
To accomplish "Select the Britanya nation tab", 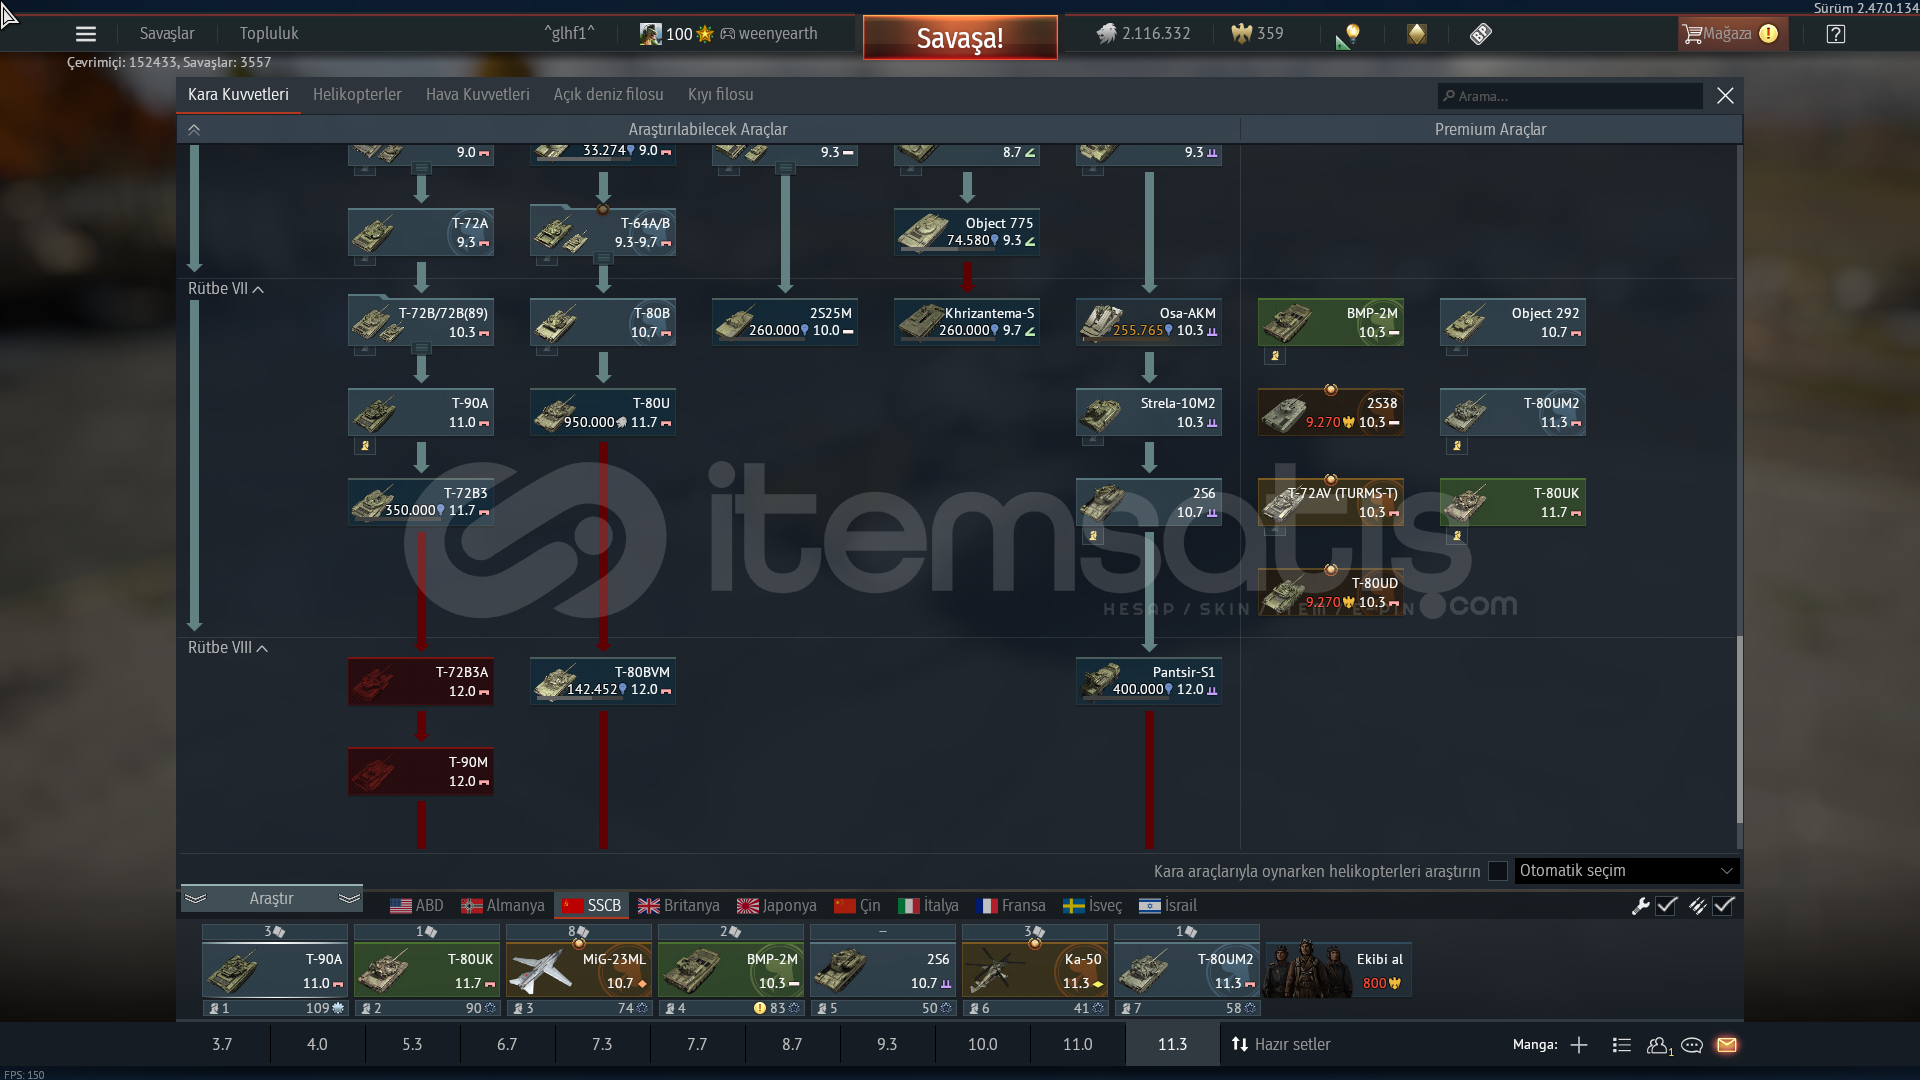I will click(x=679, y=906).
